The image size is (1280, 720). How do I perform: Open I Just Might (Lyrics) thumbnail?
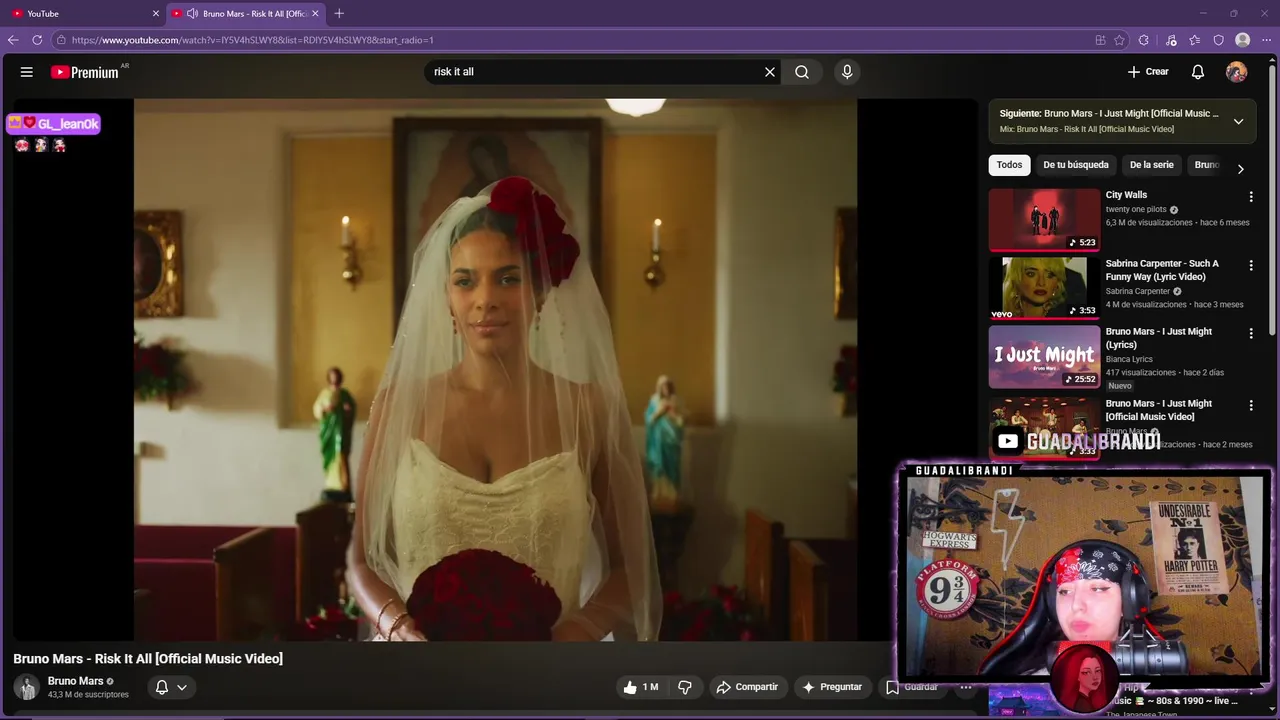click(x=1044, y=356)
